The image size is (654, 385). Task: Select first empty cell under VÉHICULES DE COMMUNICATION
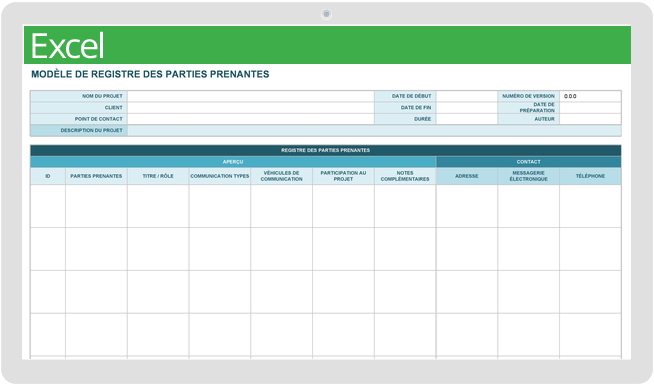tap(282, 206)
